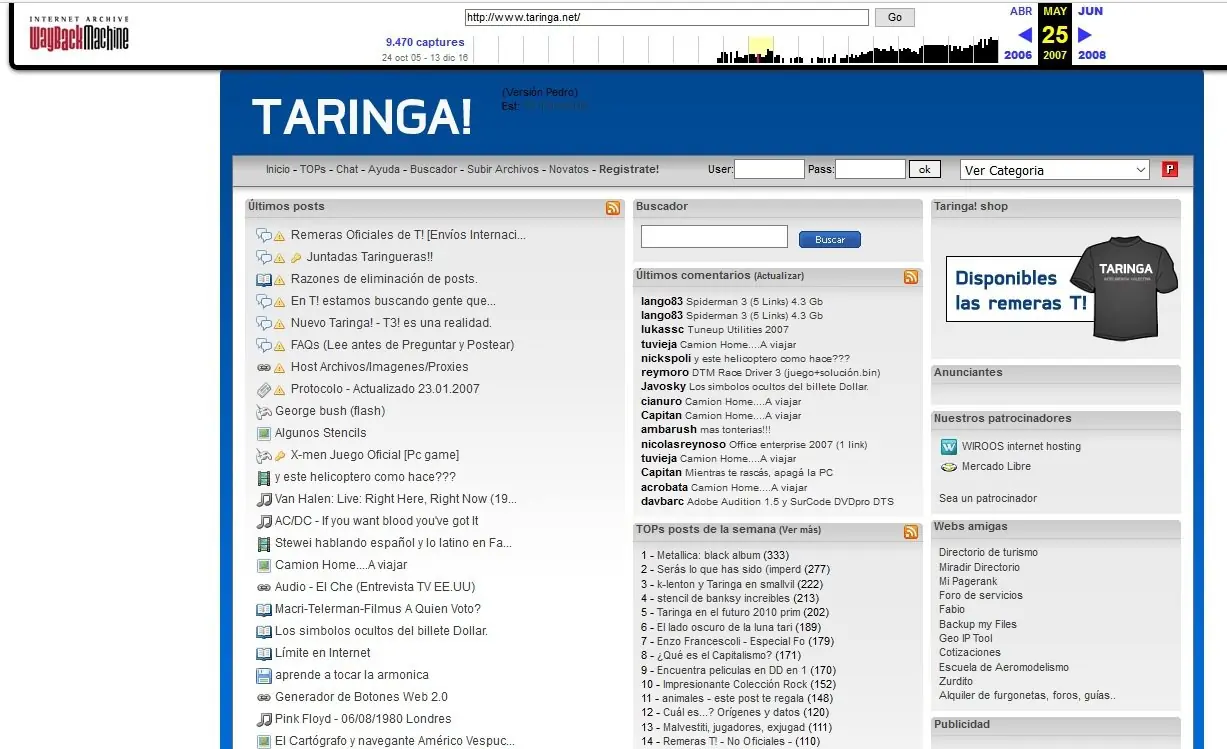The height and width of the screenshot is (749, 1227).
Task: Click the Pass login field
Action: [870, 170]
